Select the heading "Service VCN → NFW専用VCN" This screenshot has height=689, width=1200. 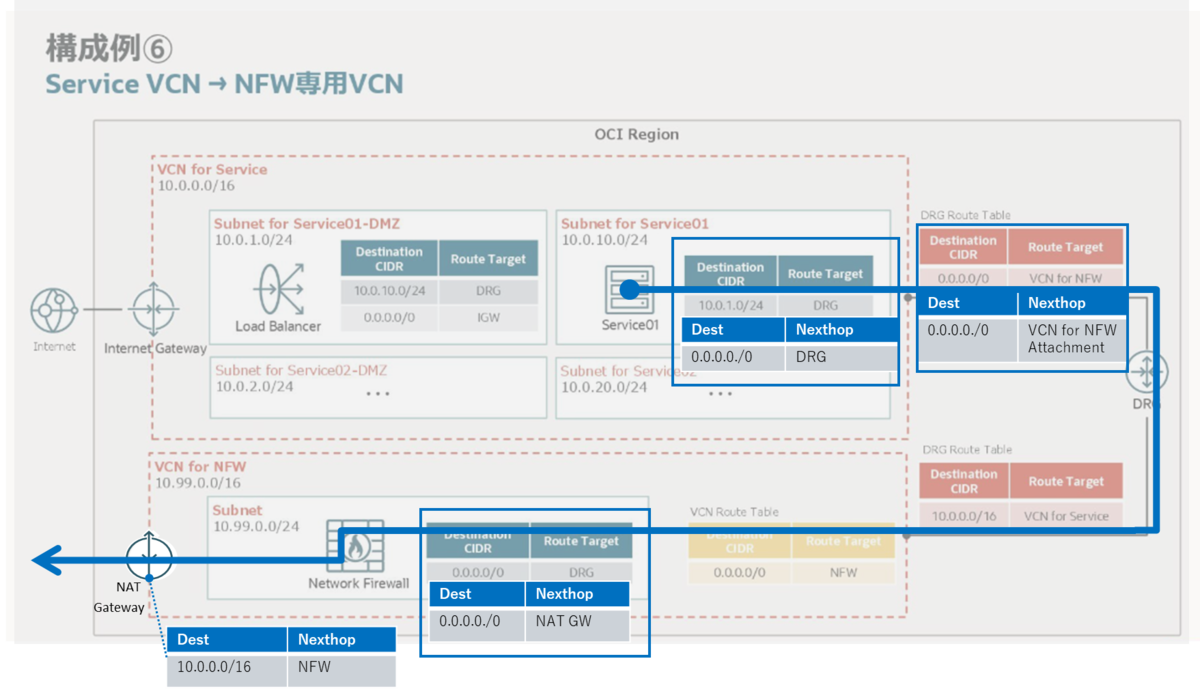(x=224, y=83)
